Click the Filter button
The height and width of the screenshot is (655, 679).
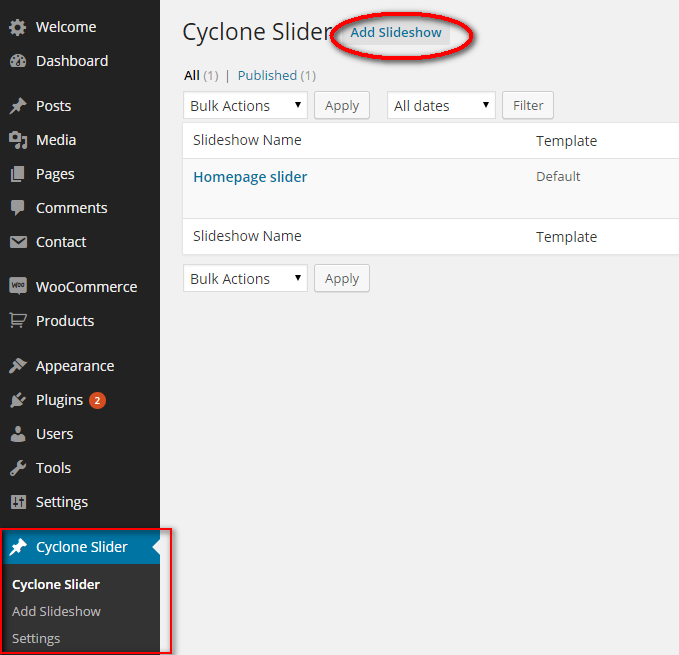(x=527, y=105)
